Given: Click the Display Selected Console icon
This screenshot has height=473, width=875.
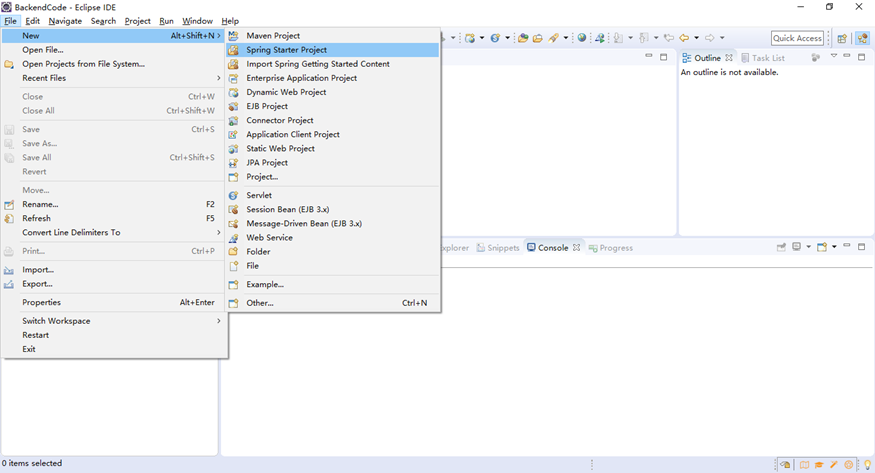Looking at the screenshot, I should coord(797,247).
